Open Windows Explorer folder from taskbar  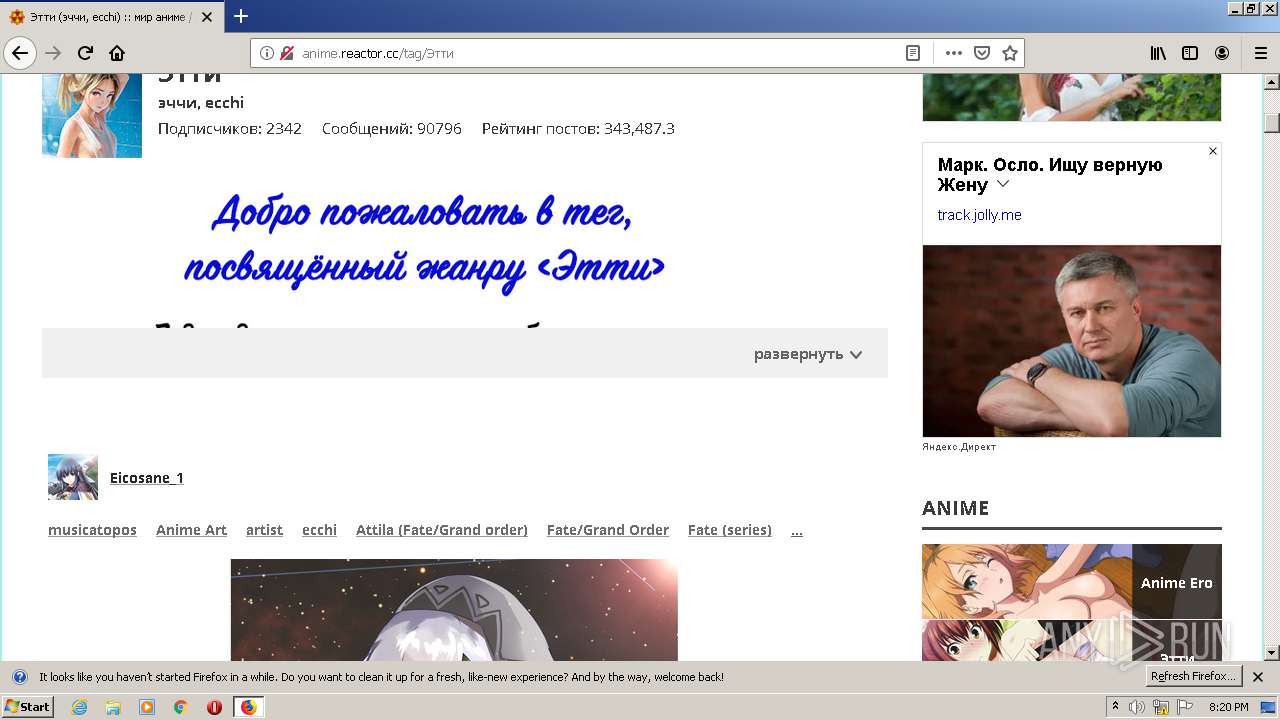113,707
